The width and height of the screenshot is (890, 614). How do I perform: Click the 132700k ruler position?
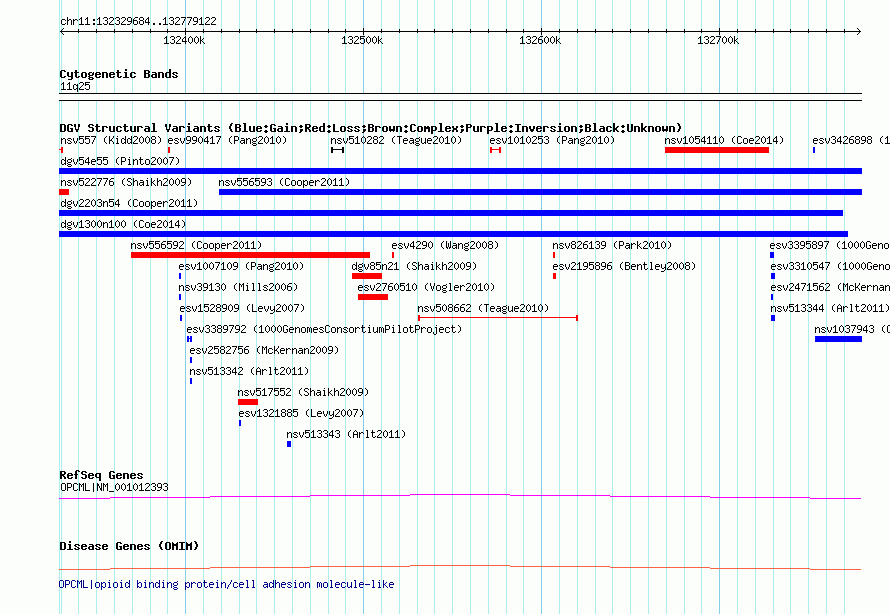coord(718,40)
